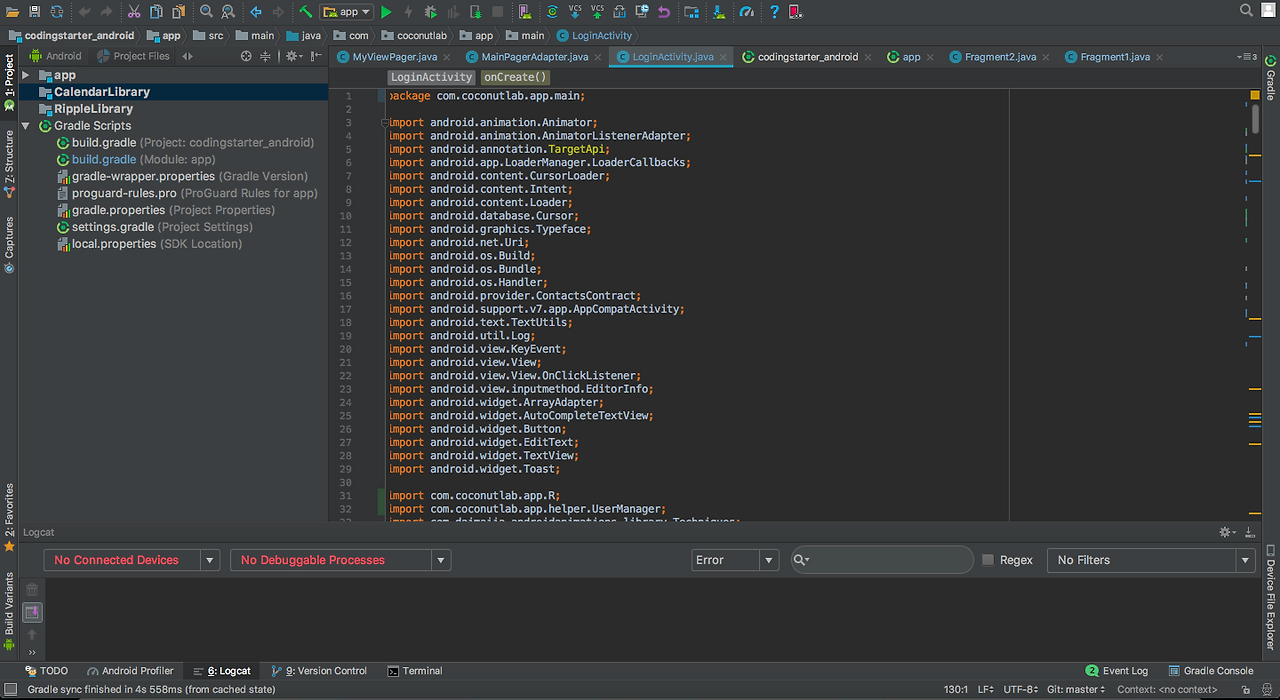1280x700 pixels.
Task: Click the Debug app bug icon
Action: [430, 12]
